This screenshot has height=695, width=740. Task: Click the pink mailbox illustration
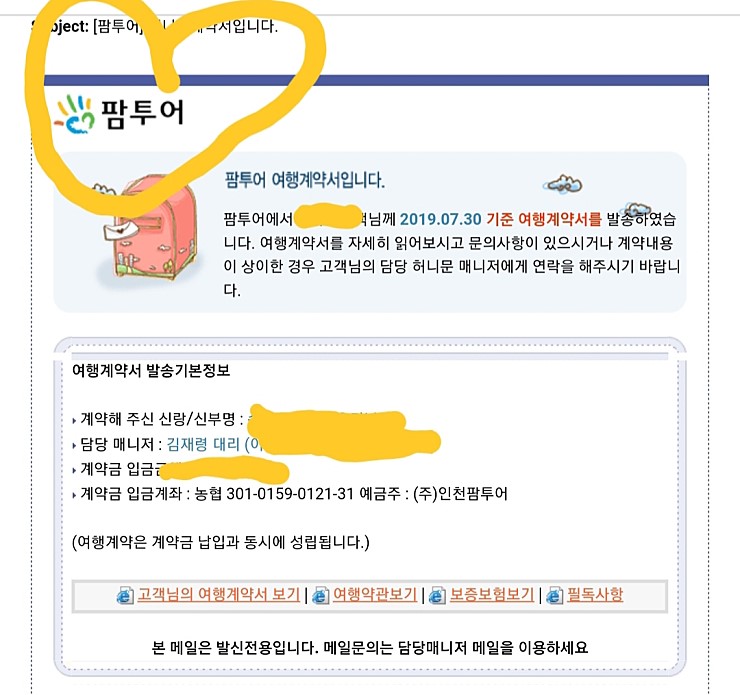tap(151, 228)
